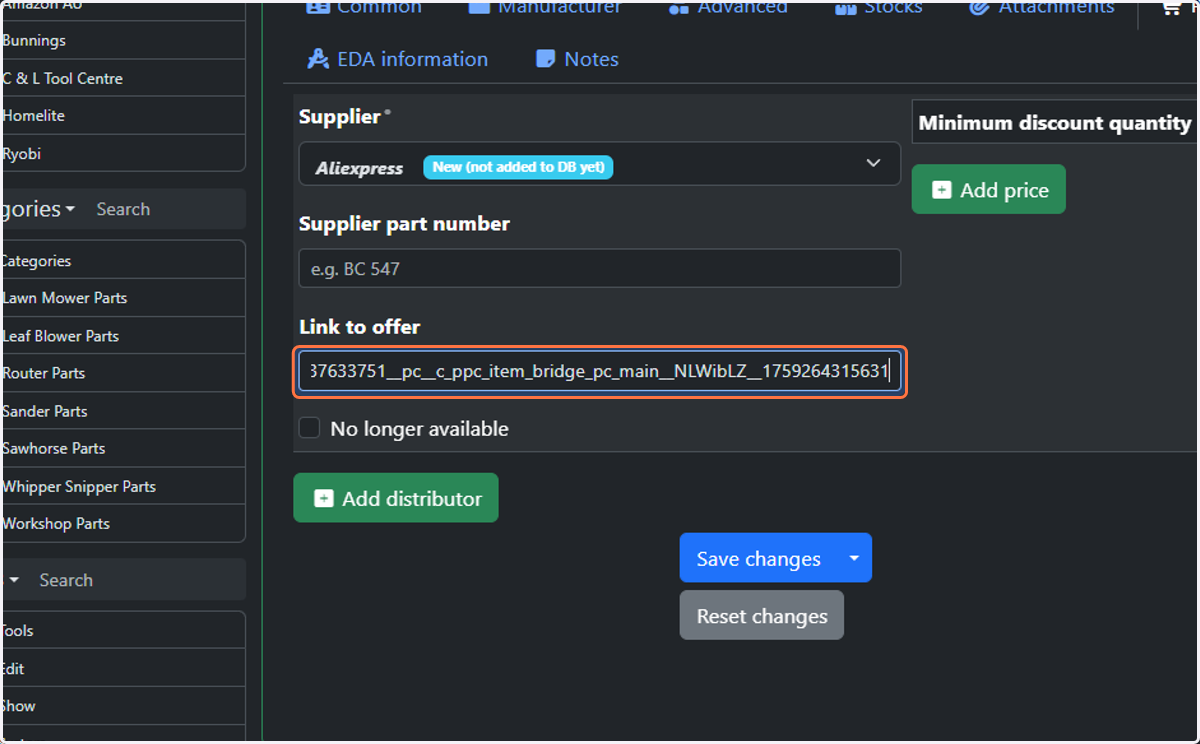
Task: Click the Add price button
Action: 988,189
